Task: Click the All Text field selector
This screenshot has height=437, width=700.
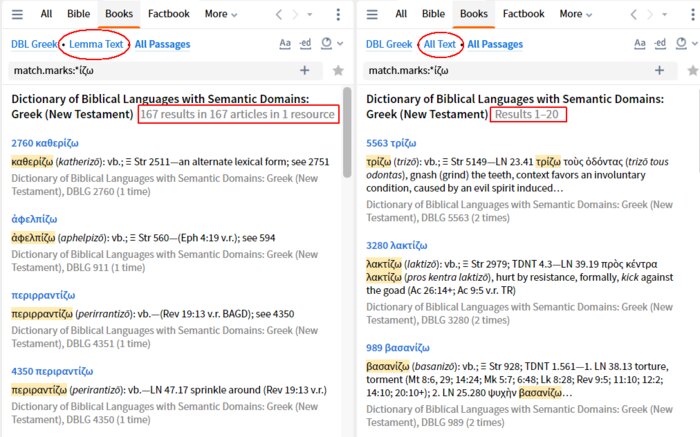Action: (440, 44)
